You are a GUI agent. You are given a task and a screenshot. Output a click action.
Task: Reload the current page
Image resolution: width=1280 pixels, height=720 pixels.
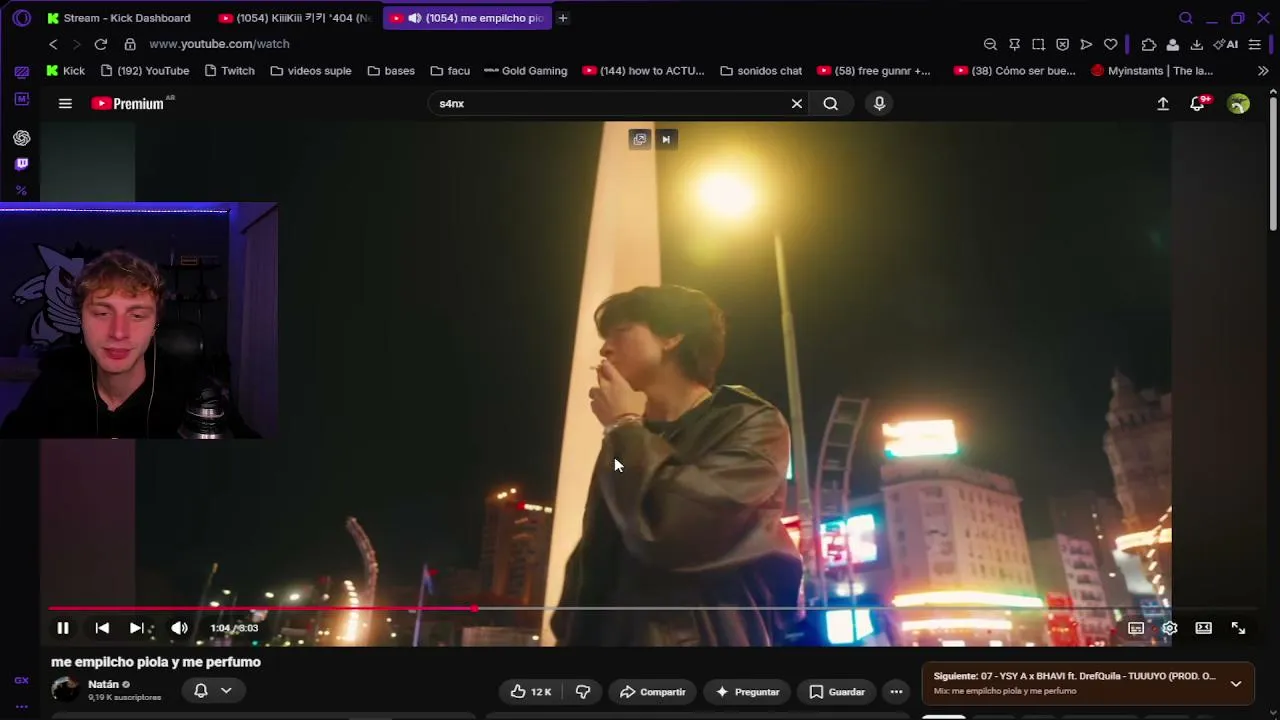tap(101, 44)
